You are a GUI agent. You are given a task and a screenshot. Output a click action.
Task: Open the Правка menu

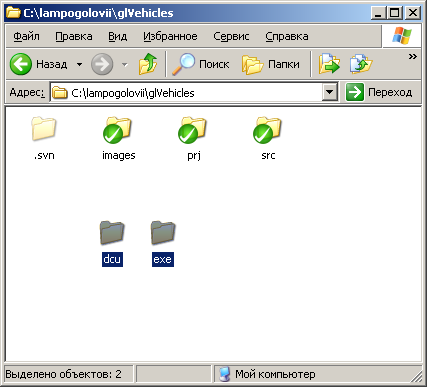[74, 36]
